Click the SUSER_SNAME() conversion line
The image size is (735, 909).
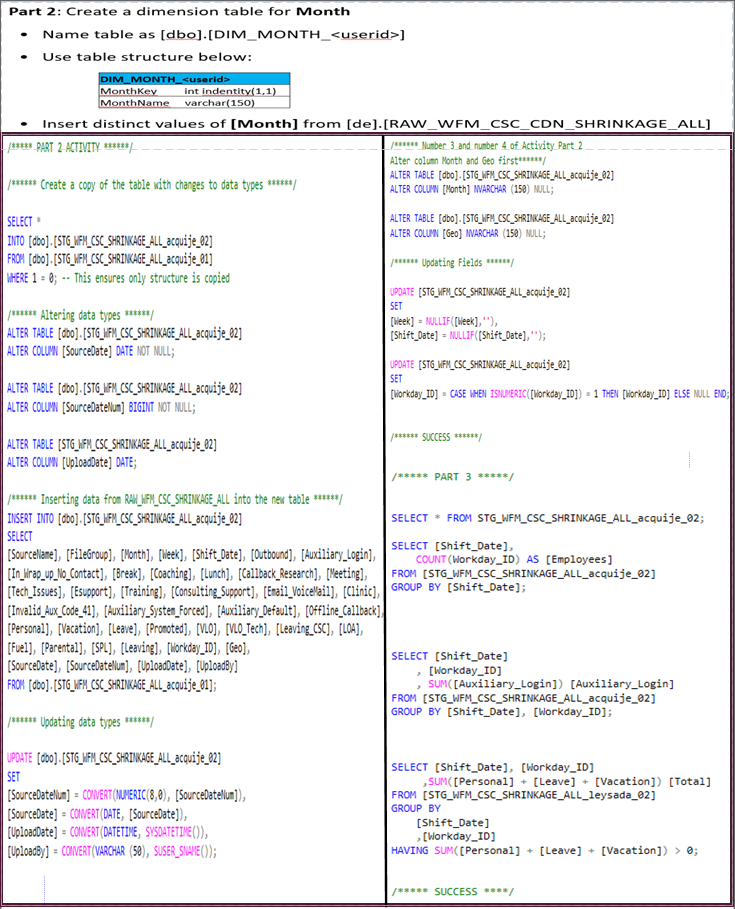[111, 851]
